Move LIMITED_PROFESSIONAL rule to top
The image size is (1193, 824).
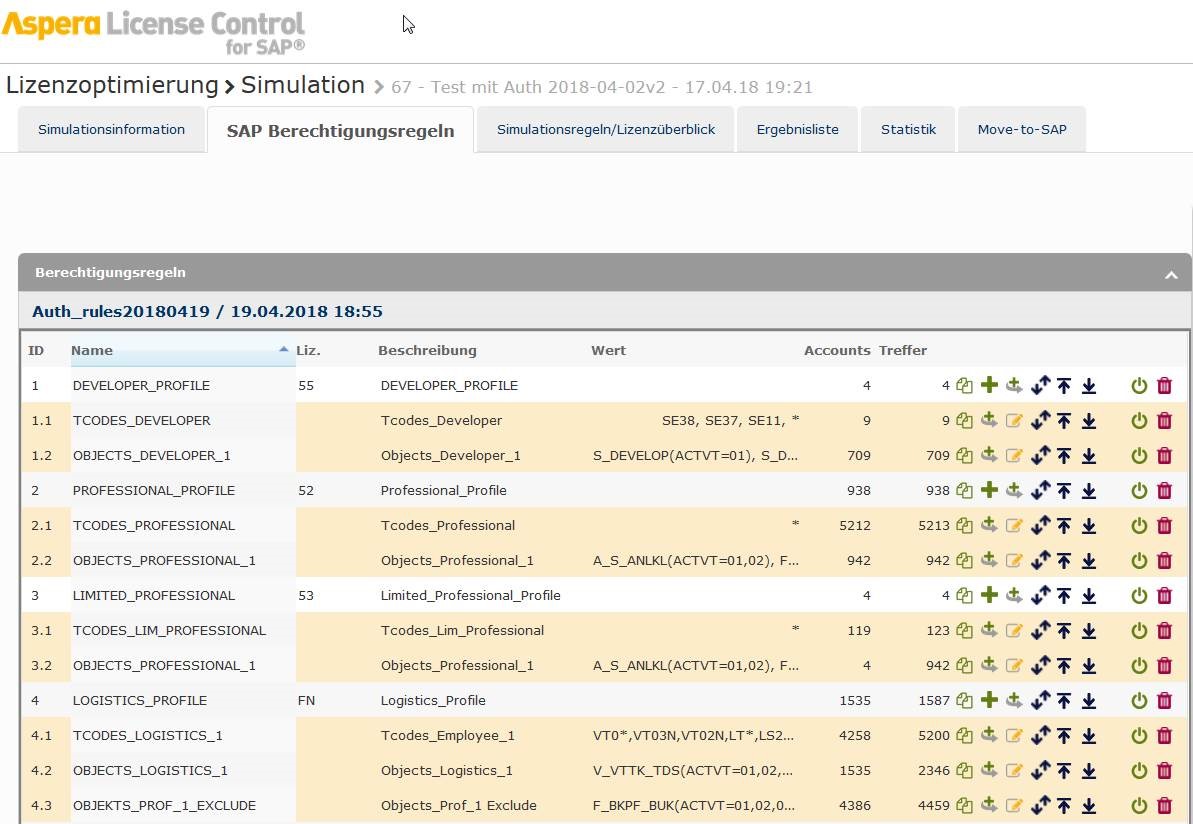click(1064, 596)
